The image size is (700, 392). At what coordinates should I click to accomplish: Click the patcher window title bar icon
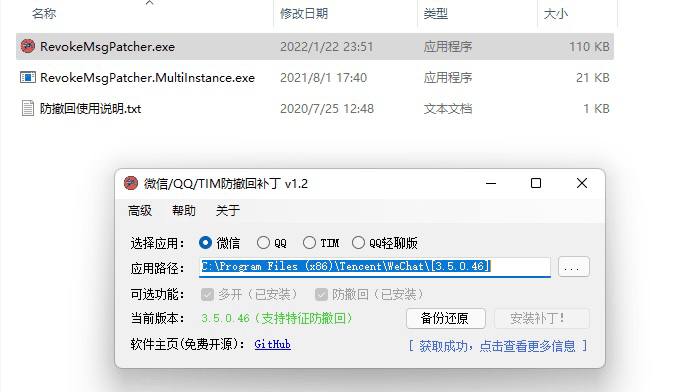(131, 183)
